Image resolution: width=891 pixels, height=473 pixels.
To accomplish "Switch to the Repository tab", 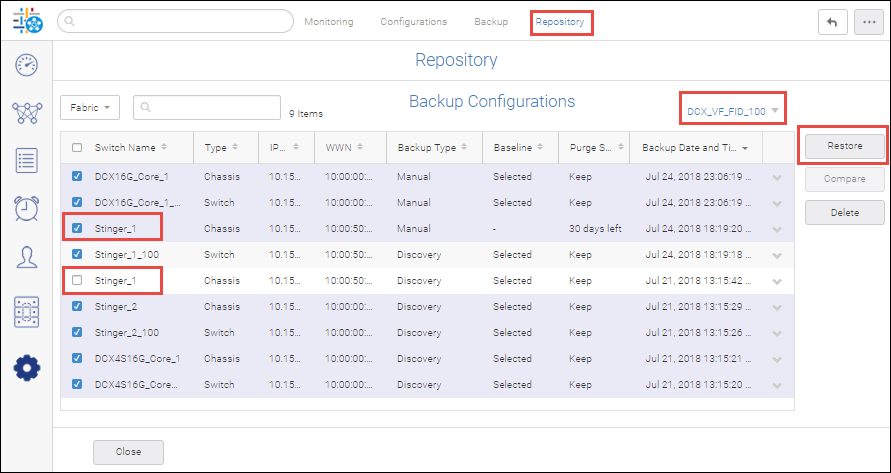I will click(560, 22).
